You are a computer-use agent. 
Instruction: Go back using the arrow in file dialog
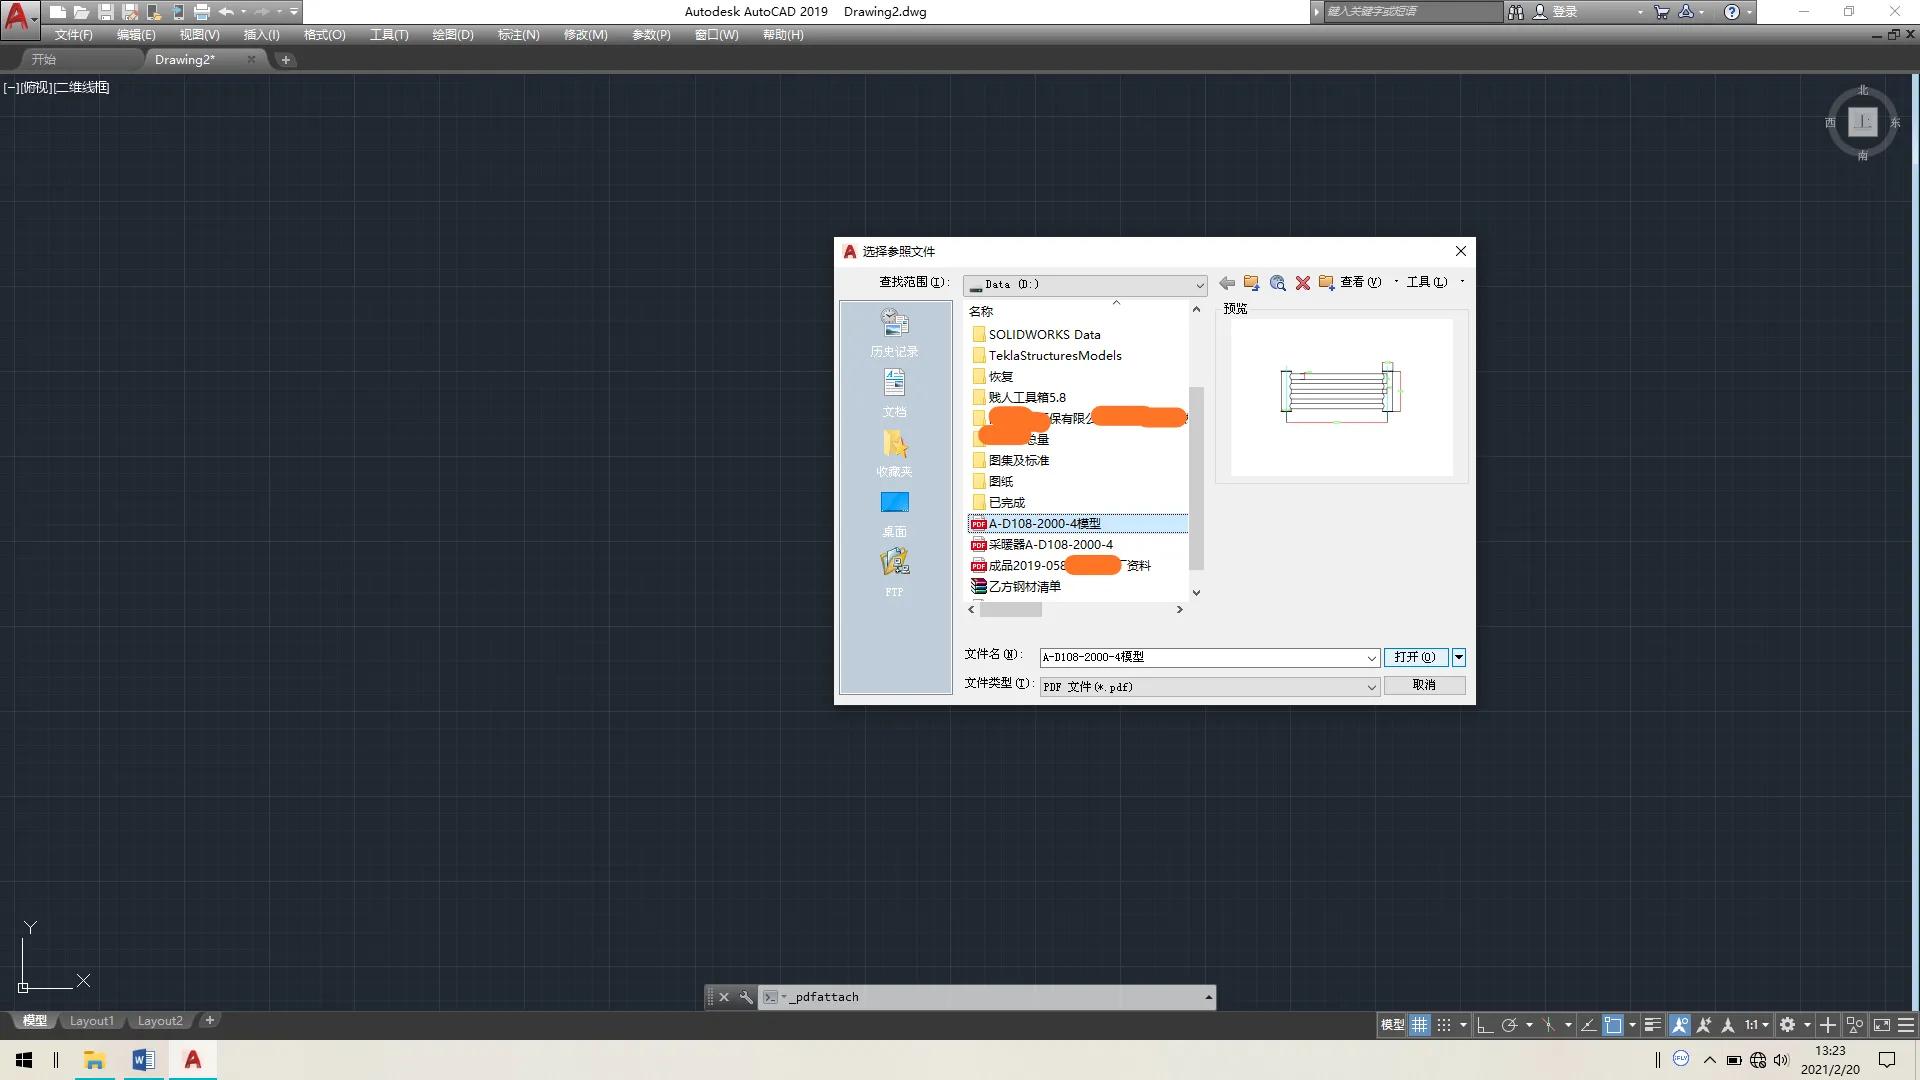(x=1227, y=283)
